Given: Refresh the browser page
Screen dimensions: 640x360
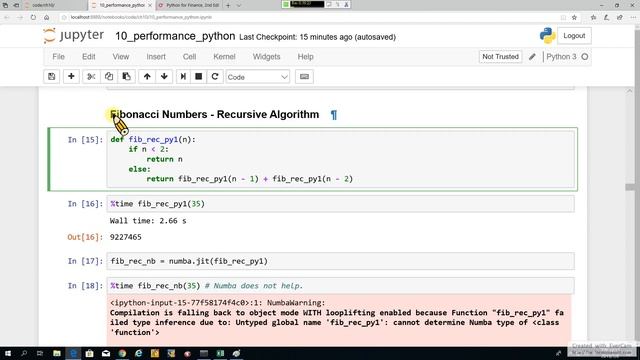Looking at the screenshot, I should 33,17.
